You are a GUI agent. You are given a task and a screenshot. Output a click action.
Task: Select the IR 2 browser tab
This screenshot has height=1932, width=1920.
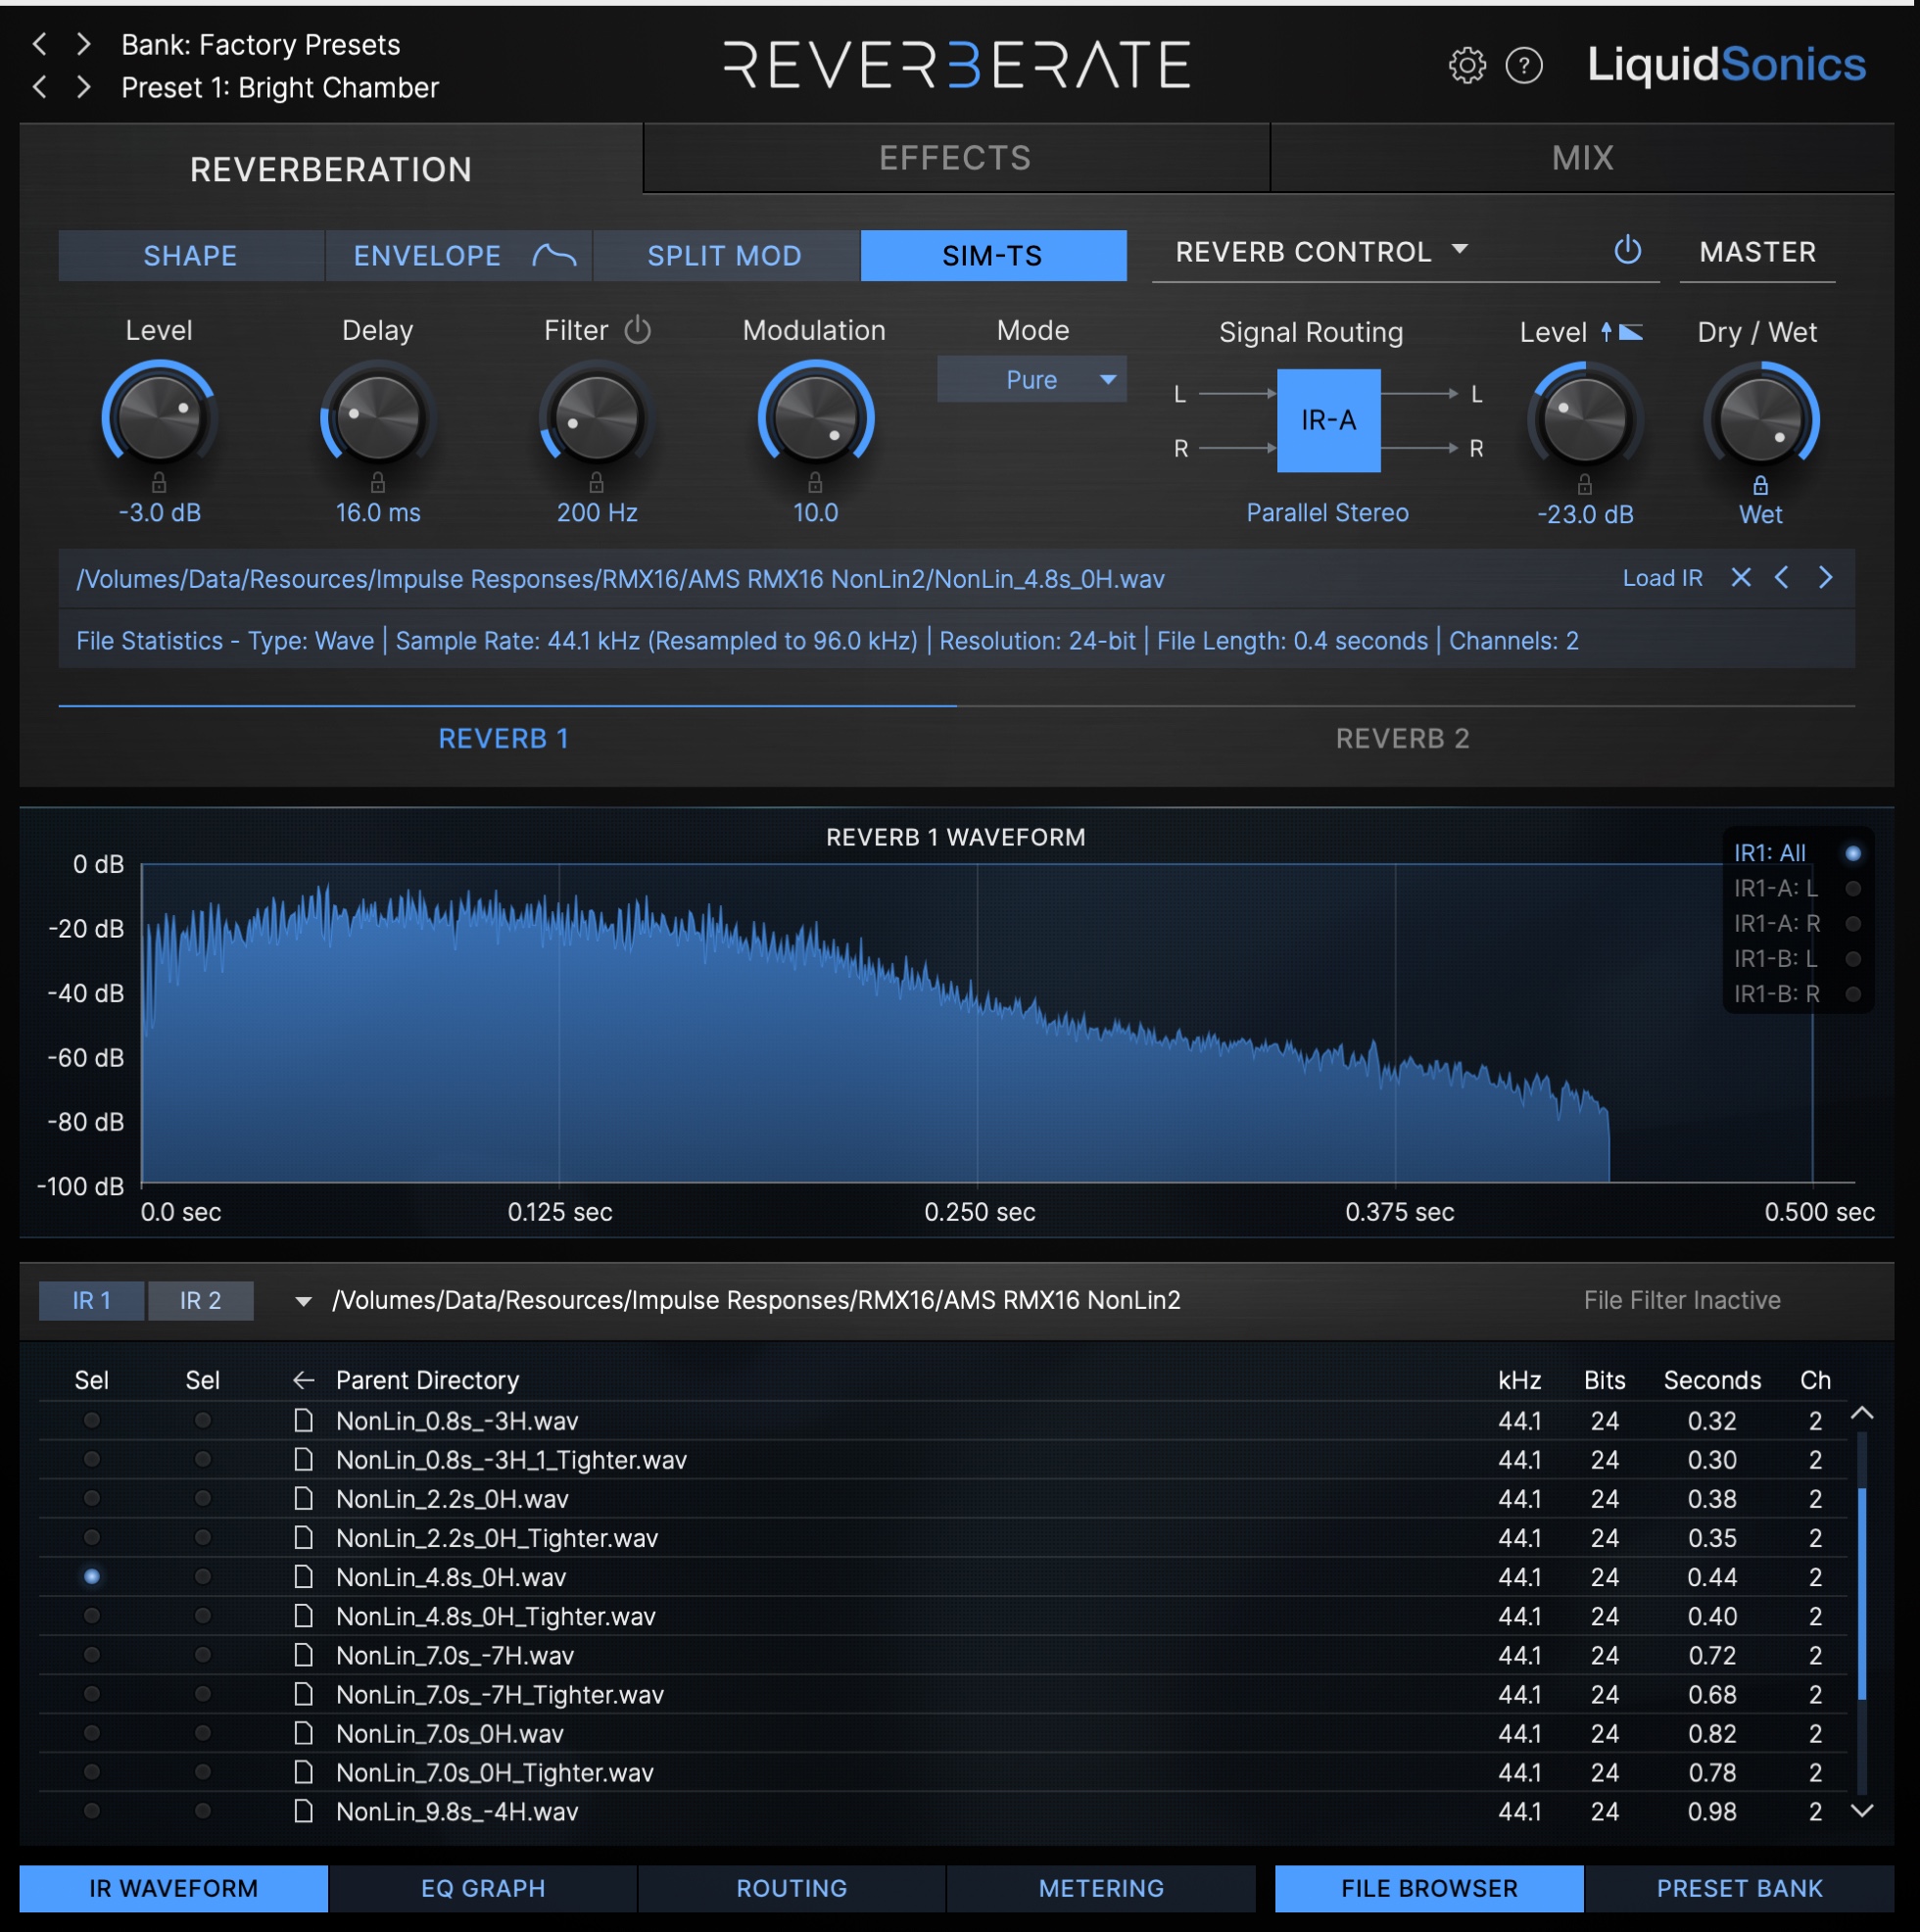[200, 1300]
